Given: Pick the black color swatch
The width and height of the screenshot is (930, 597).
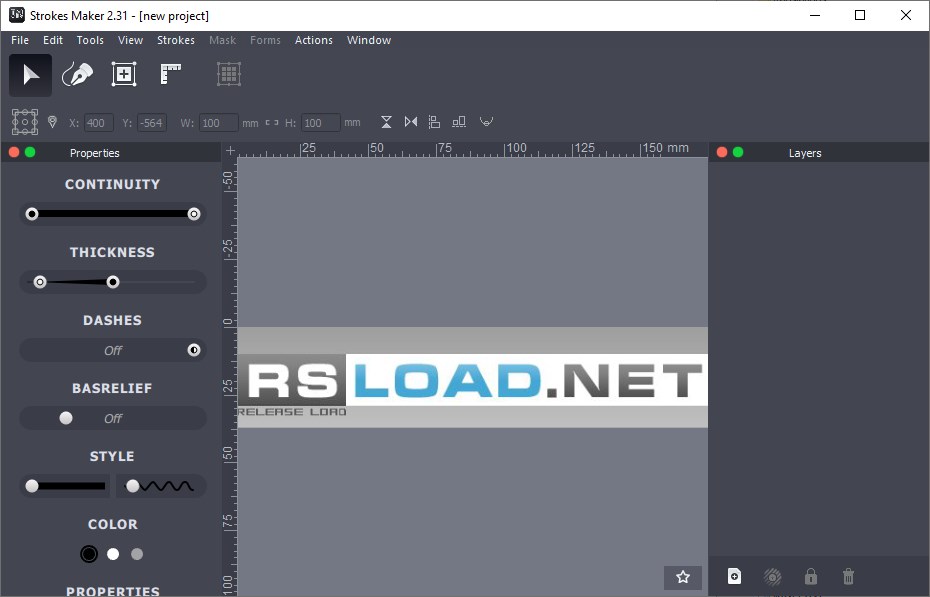Looking at the screenshot, I should [89, 554].
